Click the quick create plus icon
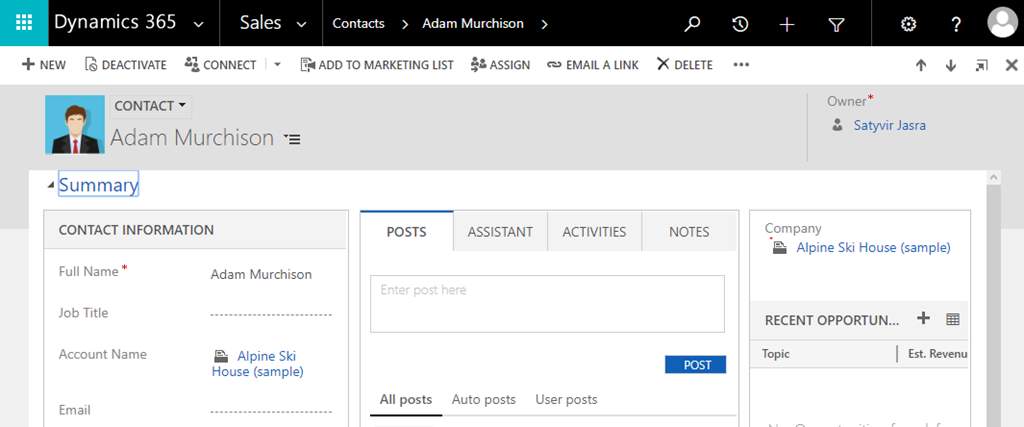Image resolution: width=1024 pixels, height=427 pixels. (787, 24)
